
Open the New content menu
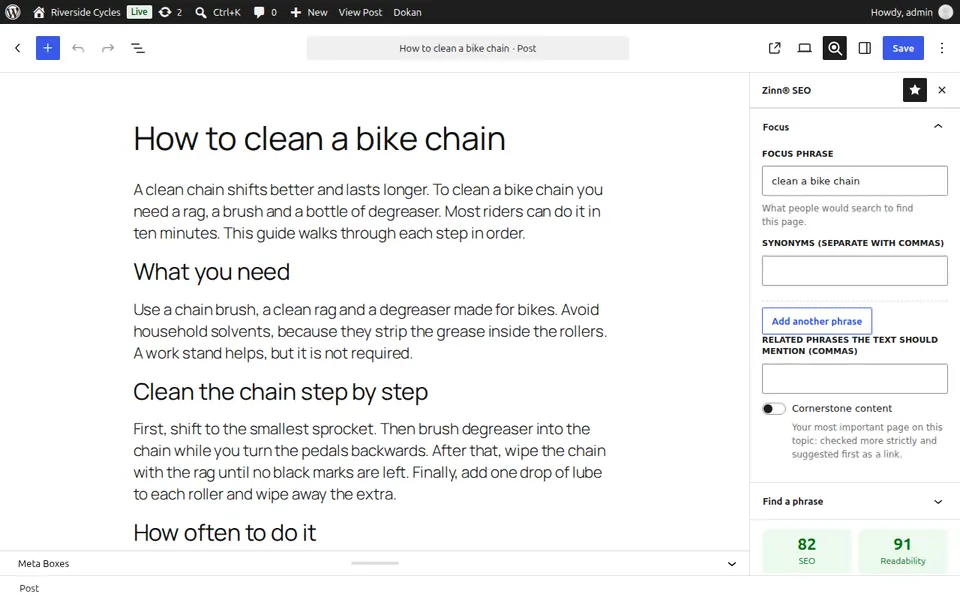[309, 12]
